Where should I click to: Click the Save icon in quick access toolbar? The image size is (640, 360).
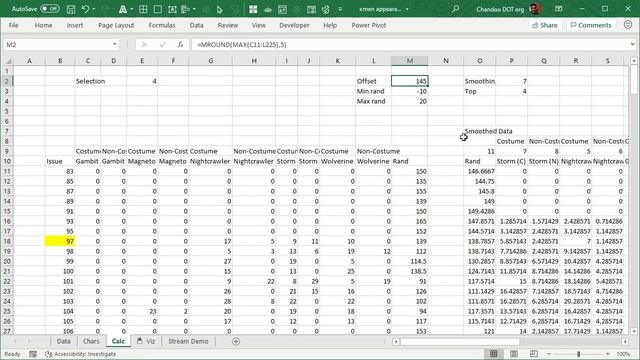(x=71, y=9)
